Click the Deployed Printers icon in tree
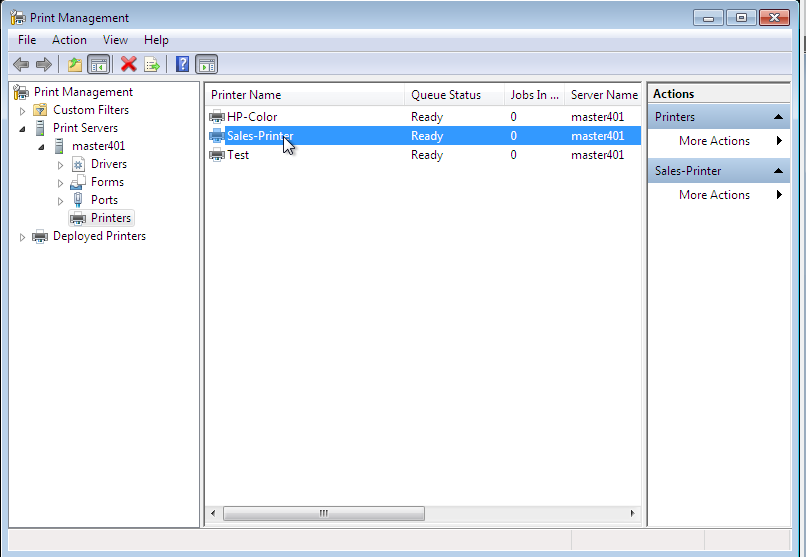This screenshot has height=557, width=806. pyautogui.click(x=40, y=236)
